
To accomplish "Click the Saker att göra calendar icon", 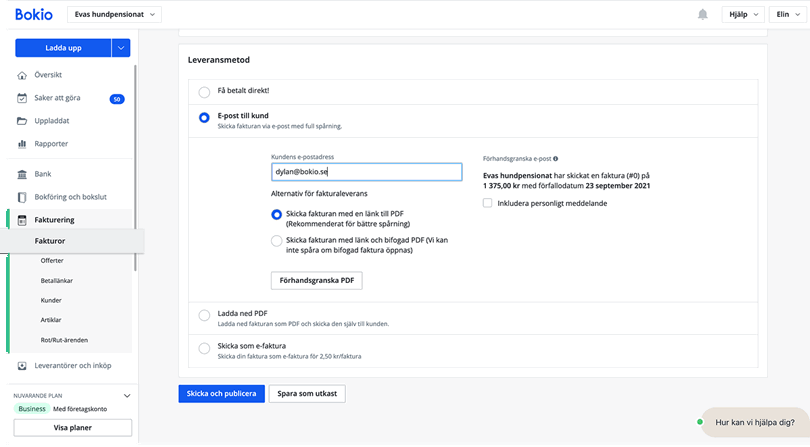I will (22, 98).
